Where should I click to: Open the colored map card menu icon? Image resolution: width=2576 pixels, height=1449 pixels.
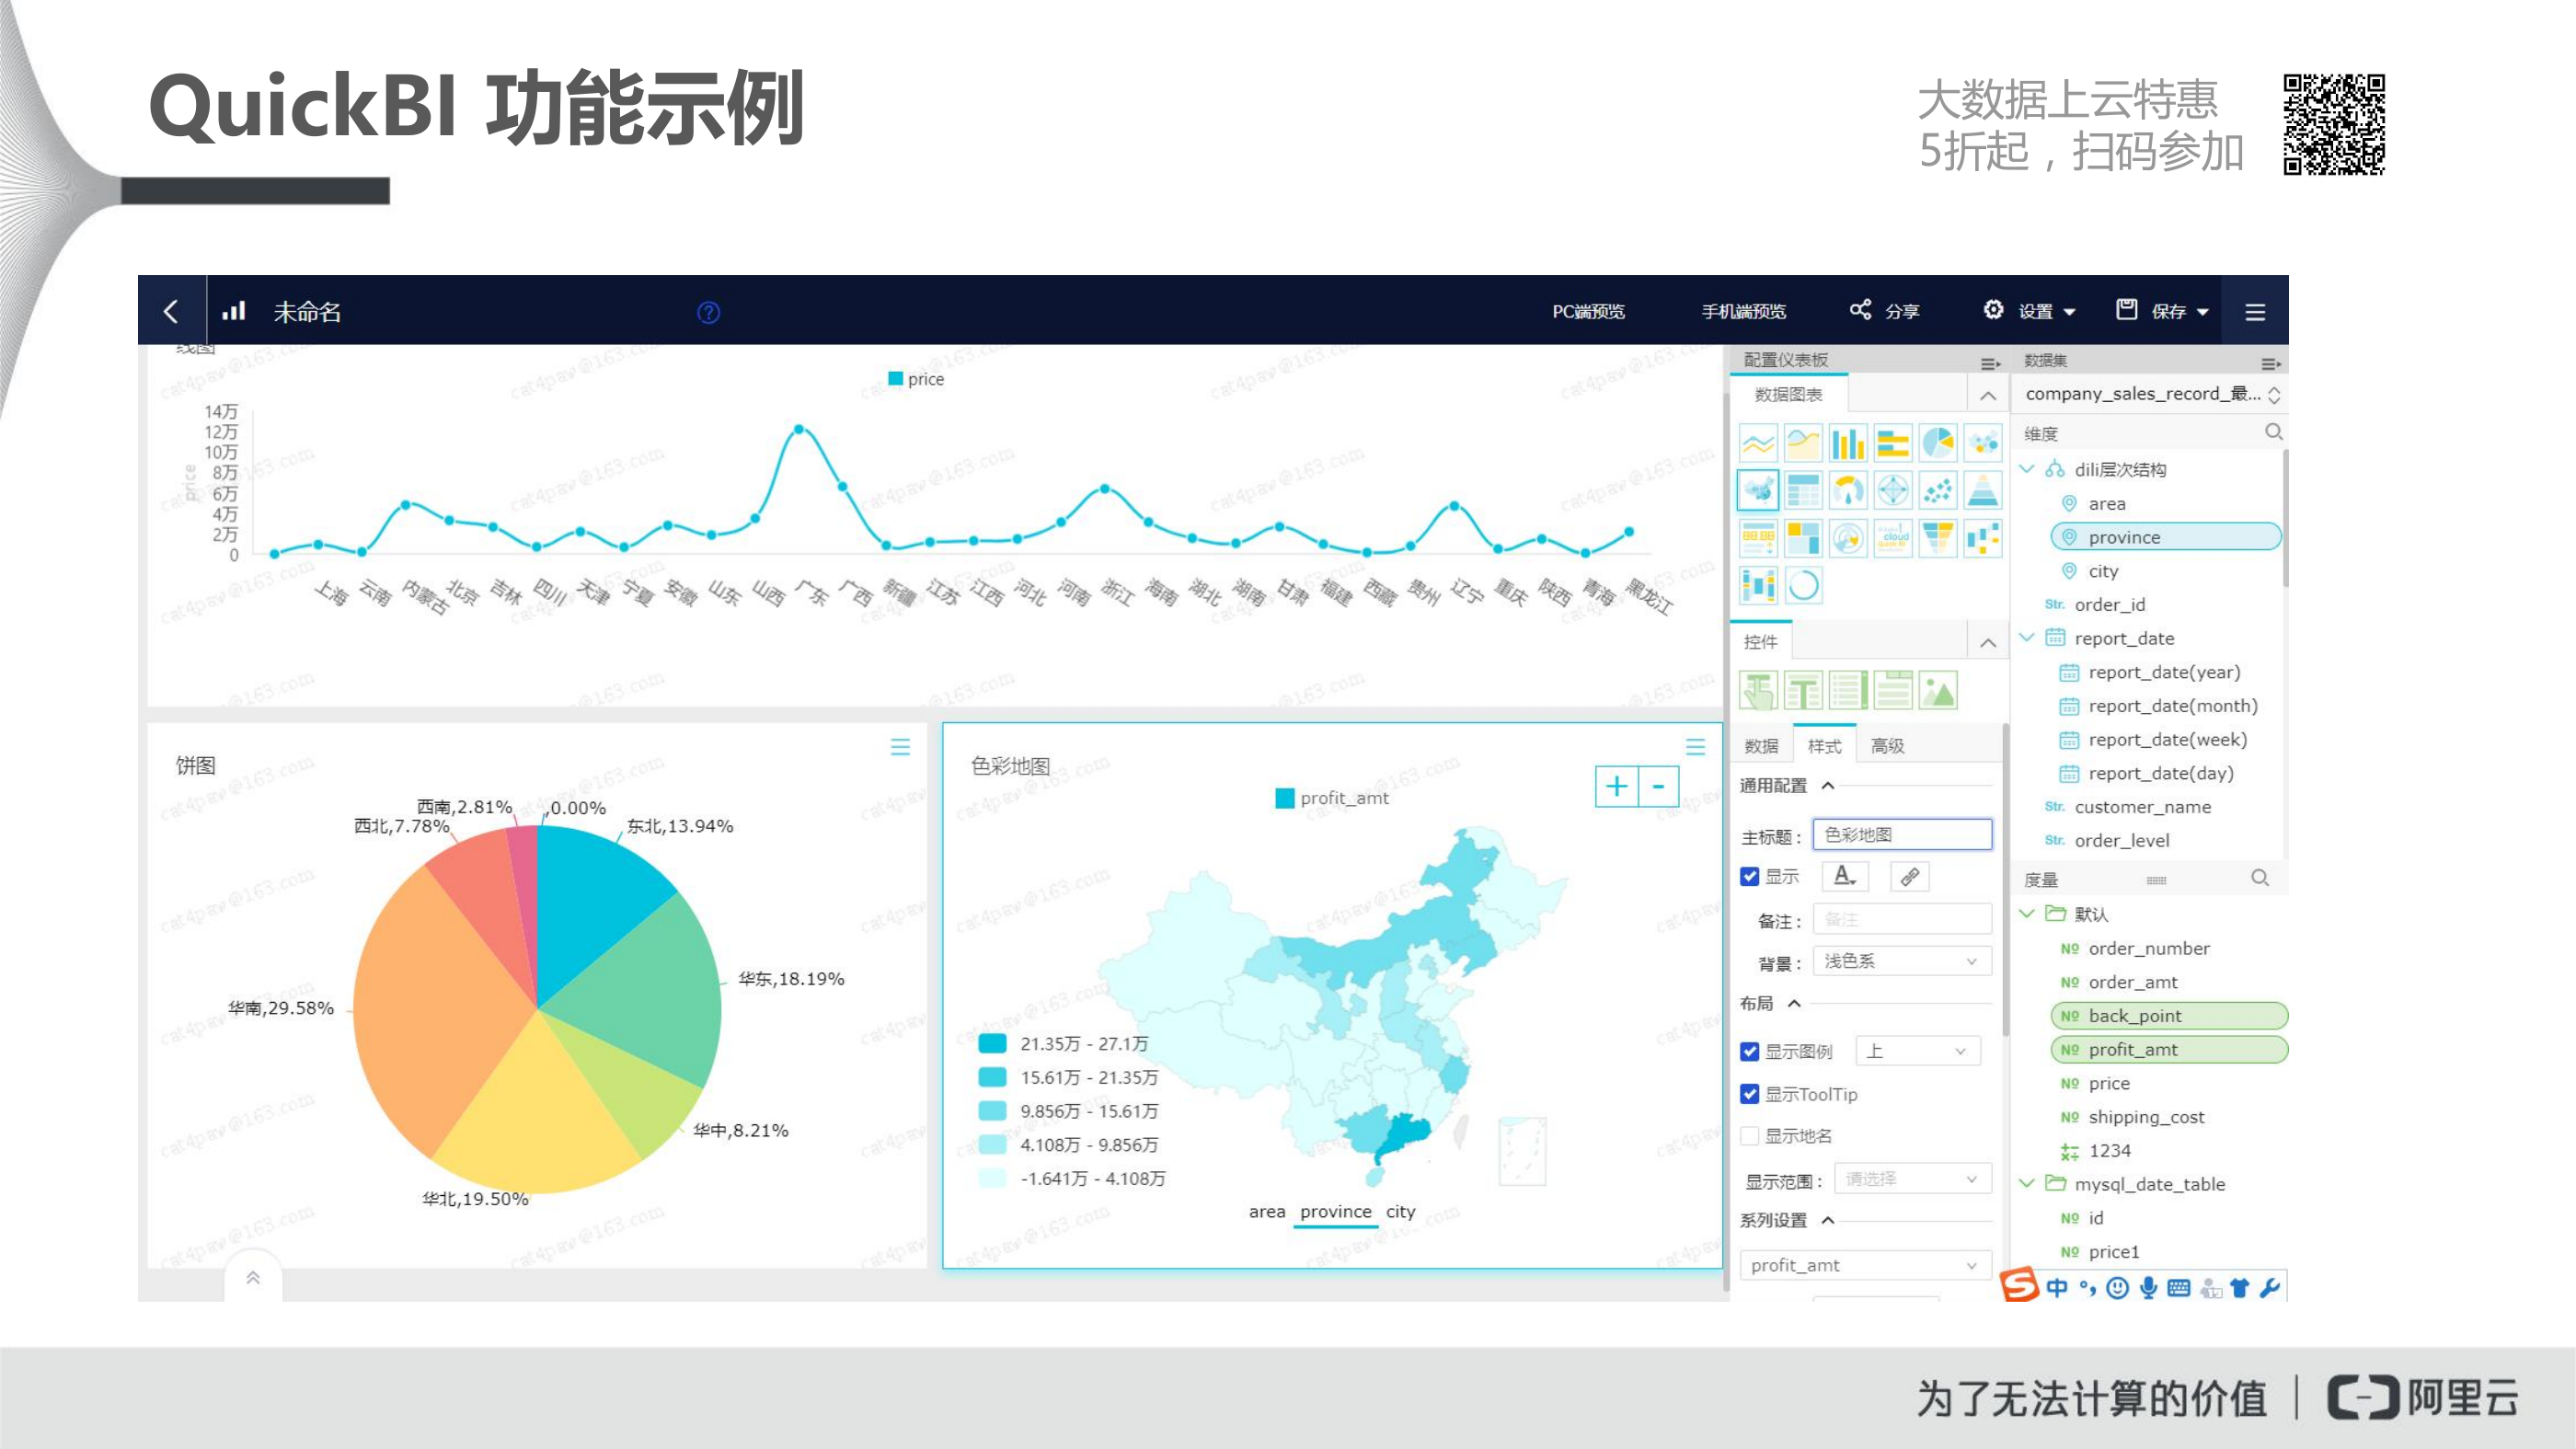(1695, 747)
